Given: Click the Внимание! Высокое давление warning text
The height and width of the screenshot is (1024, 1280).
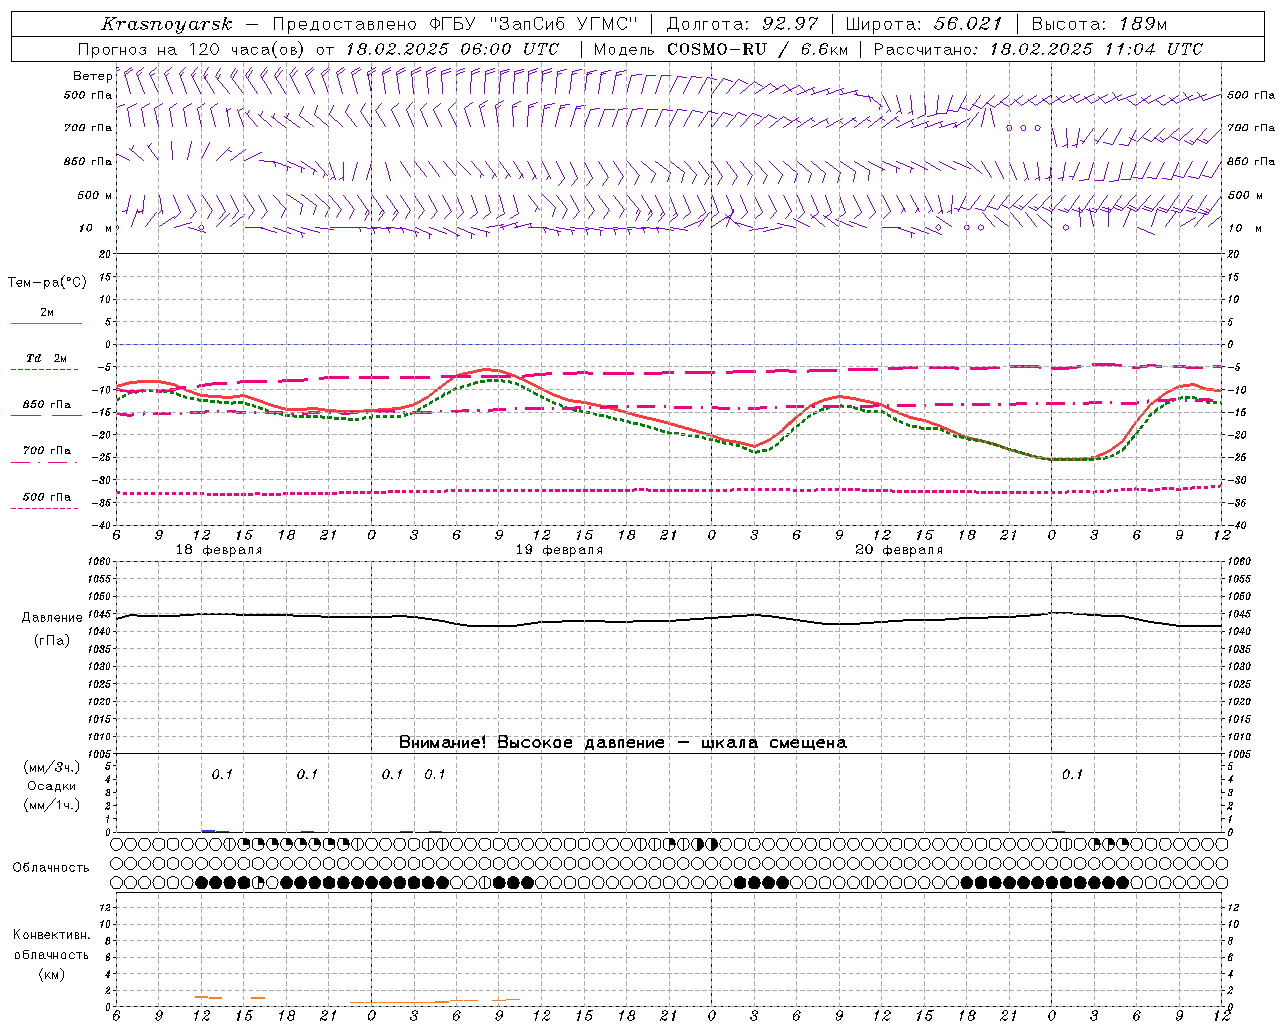Looking at the screenshot, I should (x=623, y=743).
